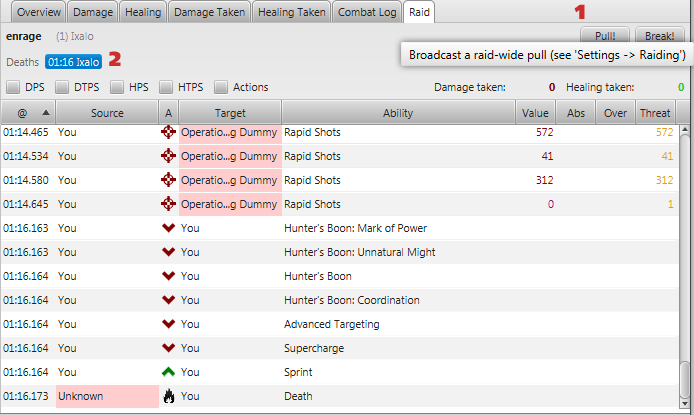Sort by the A column header
Viewport: 694px width, 415px height.
pyautogui.click(x=168, y=113)
